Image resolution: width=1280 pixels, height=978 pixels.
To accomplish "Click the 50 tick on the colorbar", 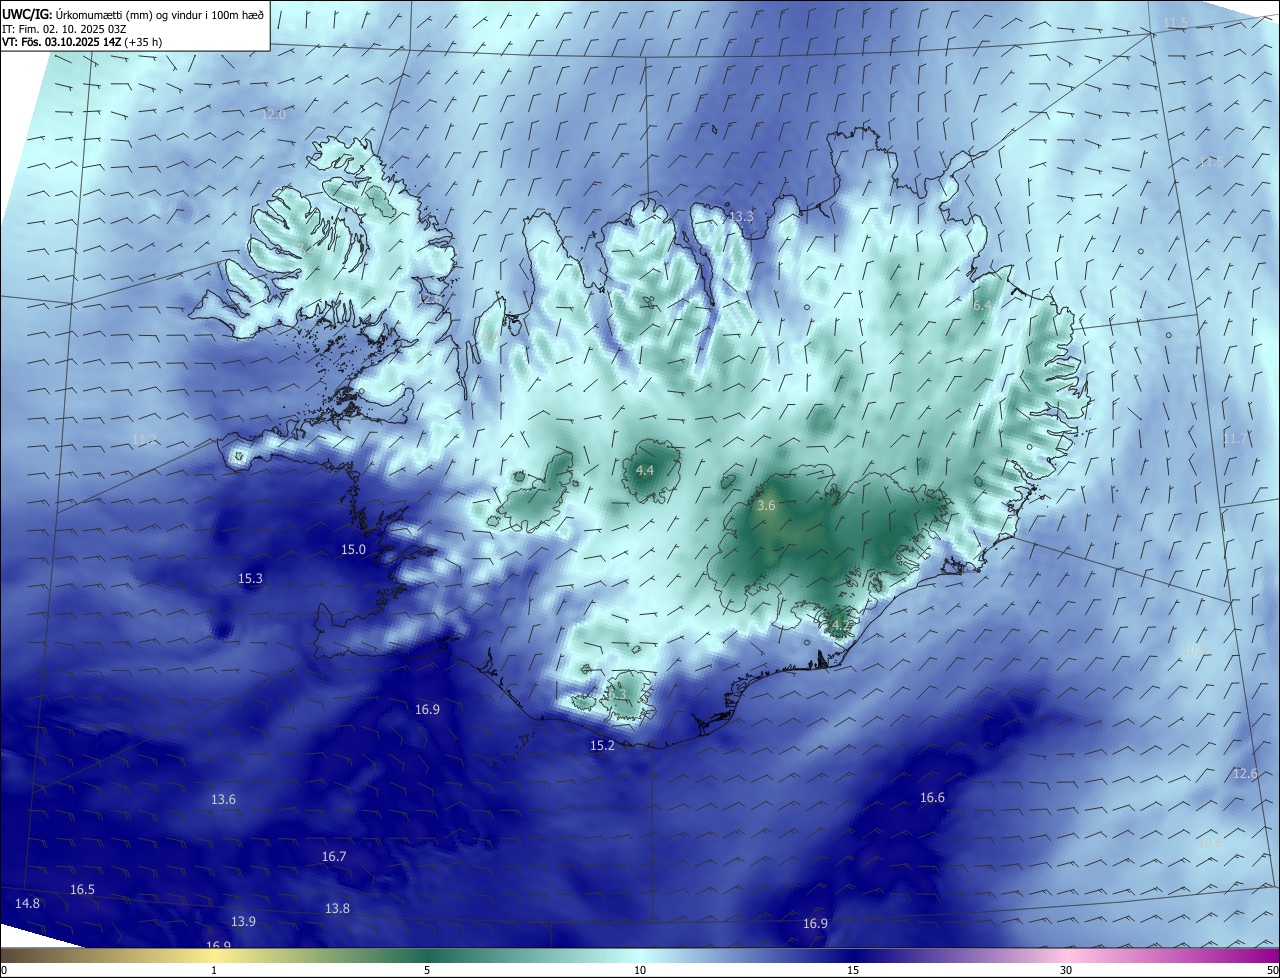I will (x=1272, y=970).
